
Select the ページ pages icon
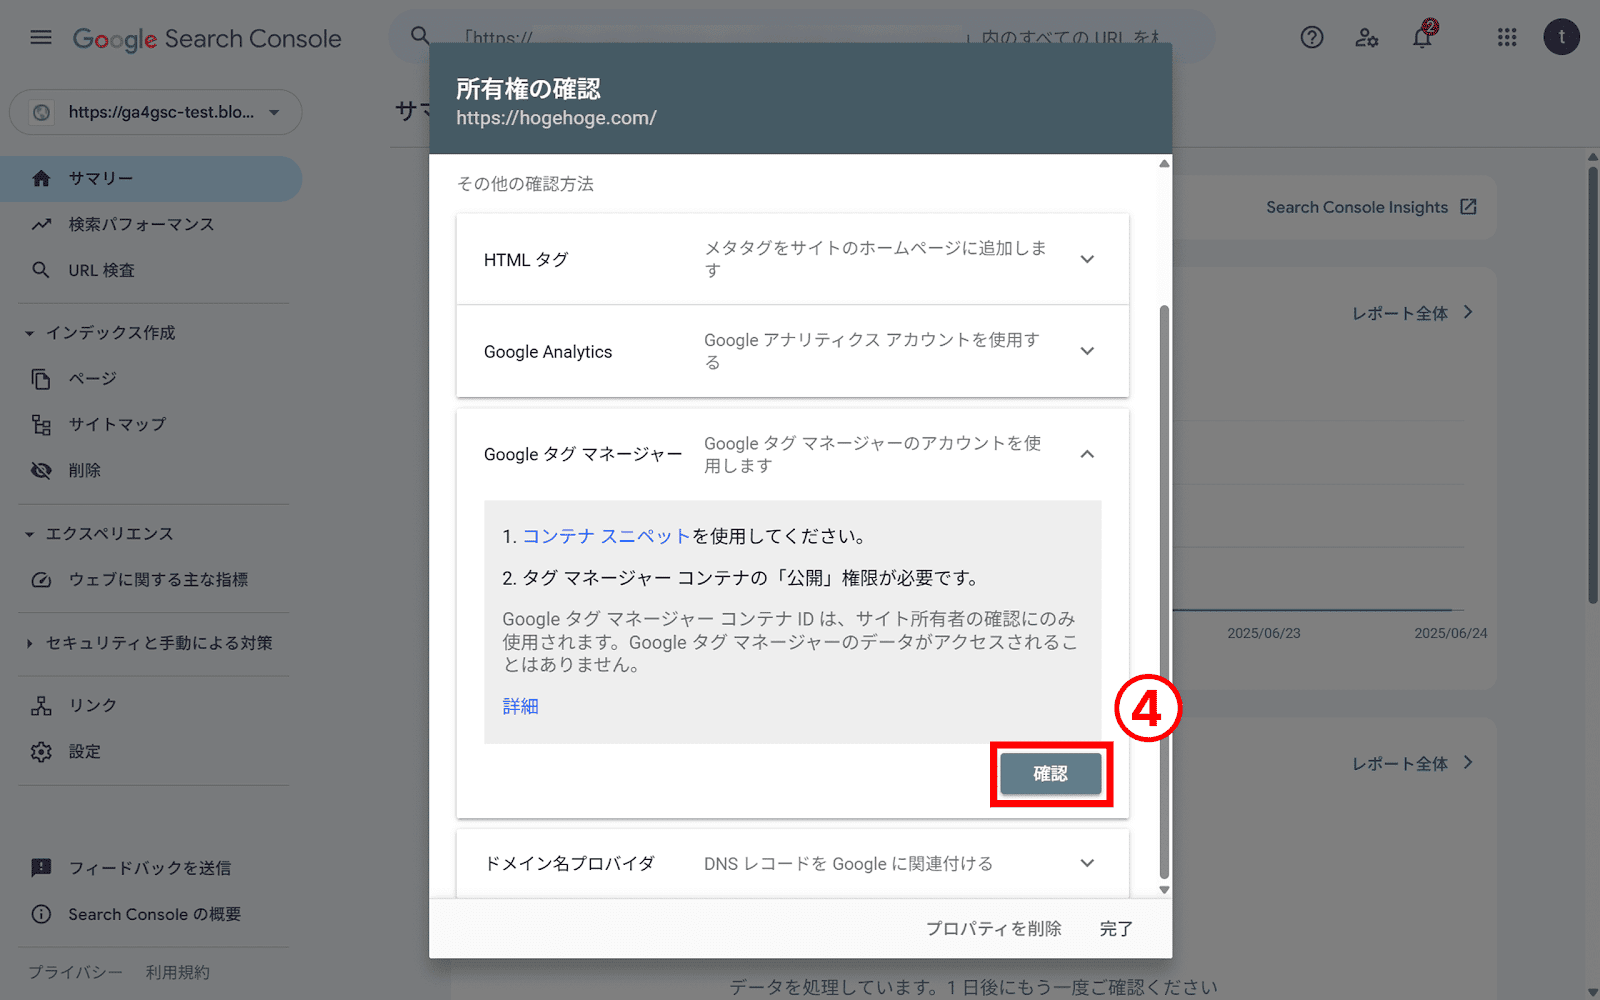pyautogui.click(x=40, y=378)
